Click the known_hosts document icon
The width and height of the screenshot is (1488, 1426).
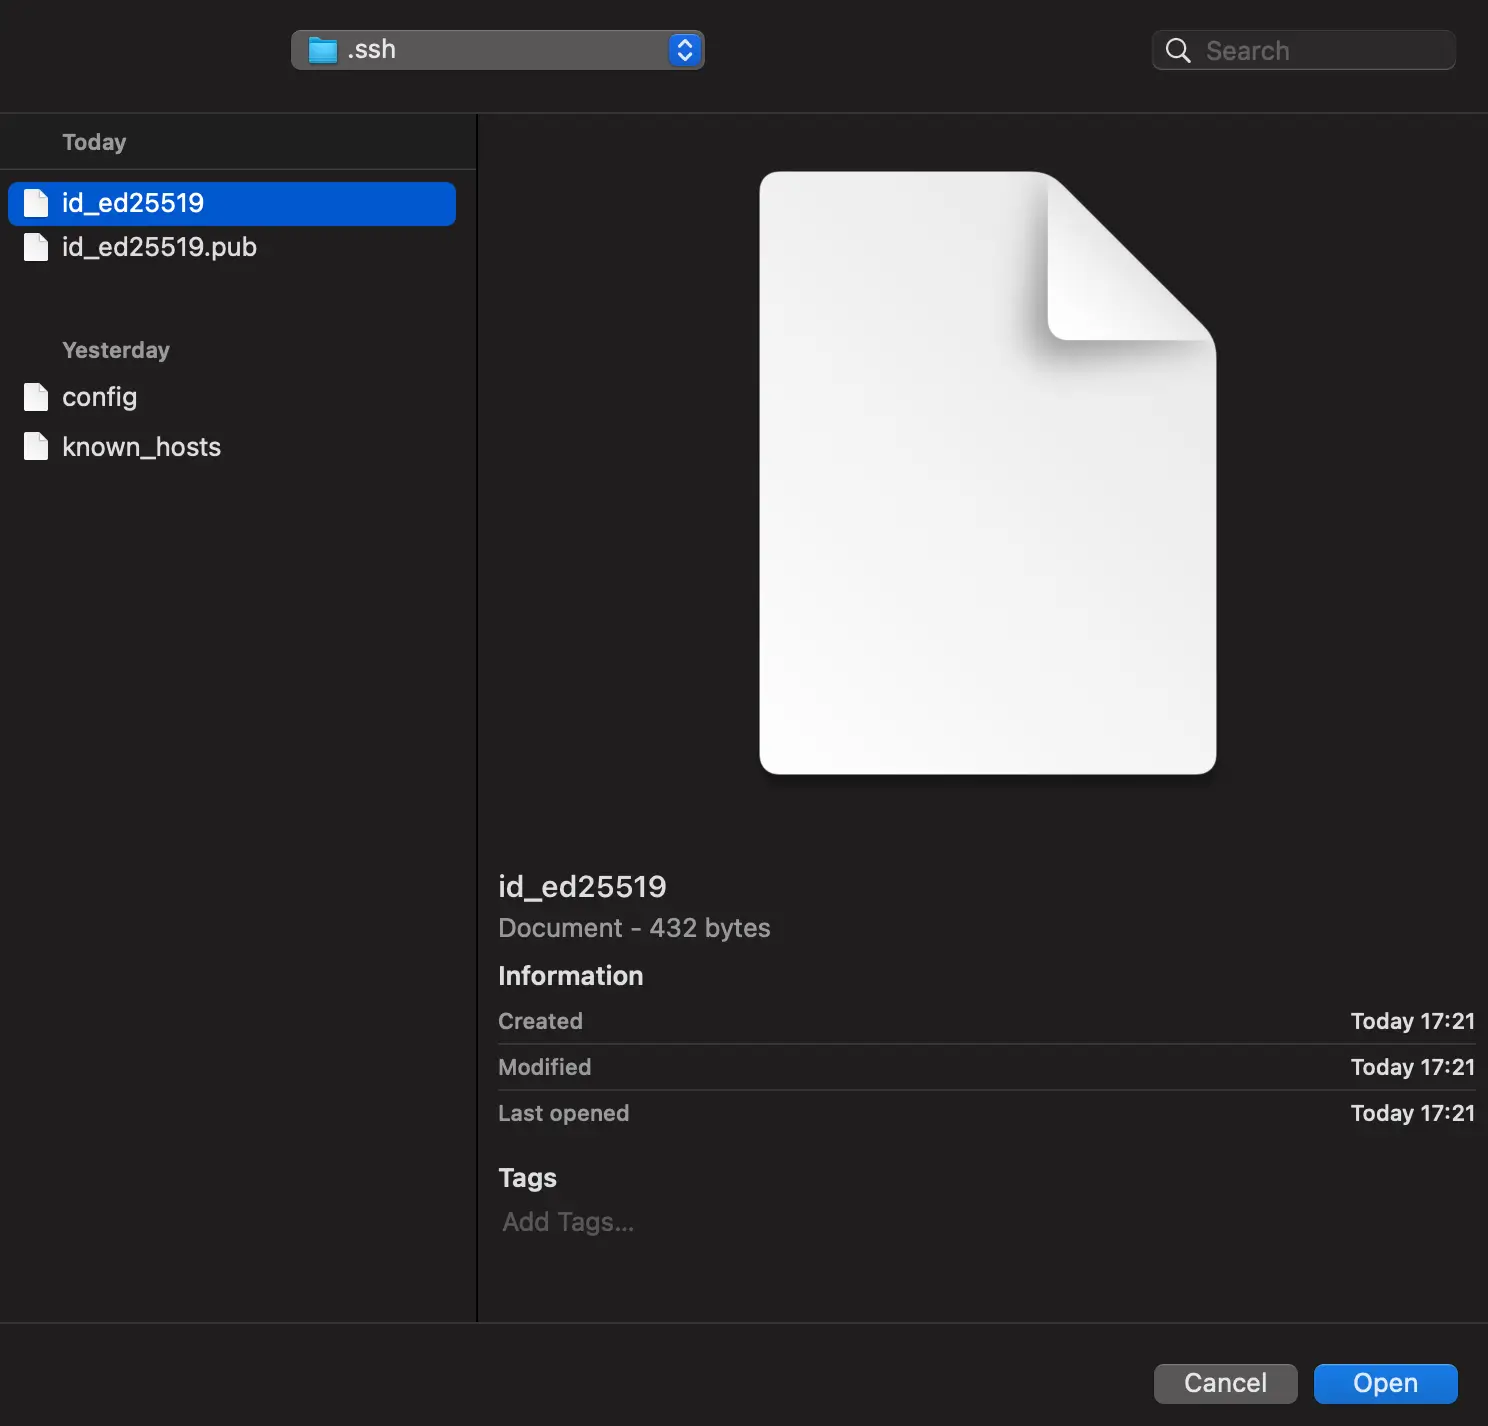coord(36,446)
